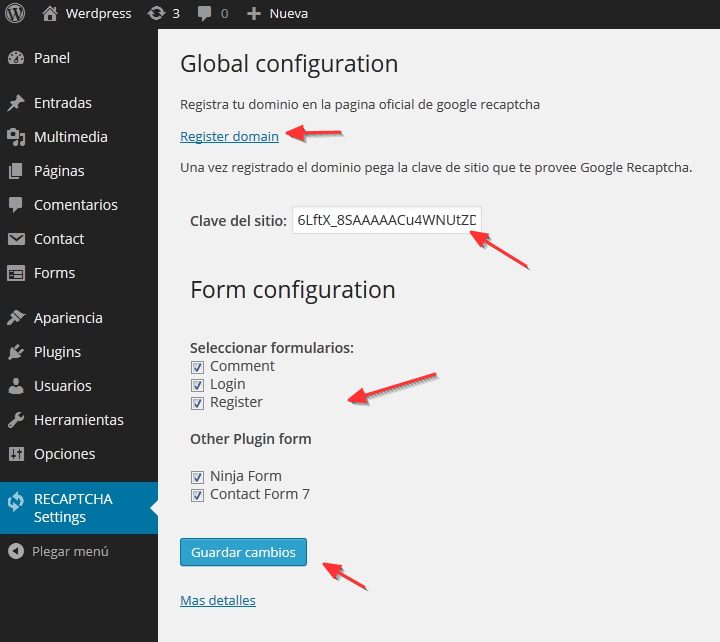
Task: Open the Entradas menu item
Action: (x=62, y=103)
